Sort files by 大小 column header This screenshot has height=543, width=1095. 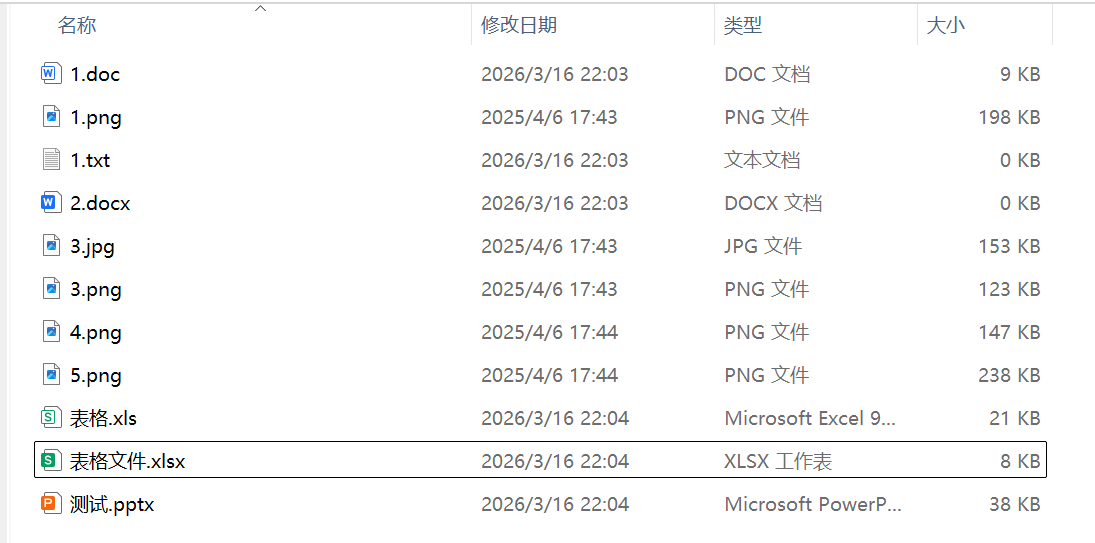point(946,26)
